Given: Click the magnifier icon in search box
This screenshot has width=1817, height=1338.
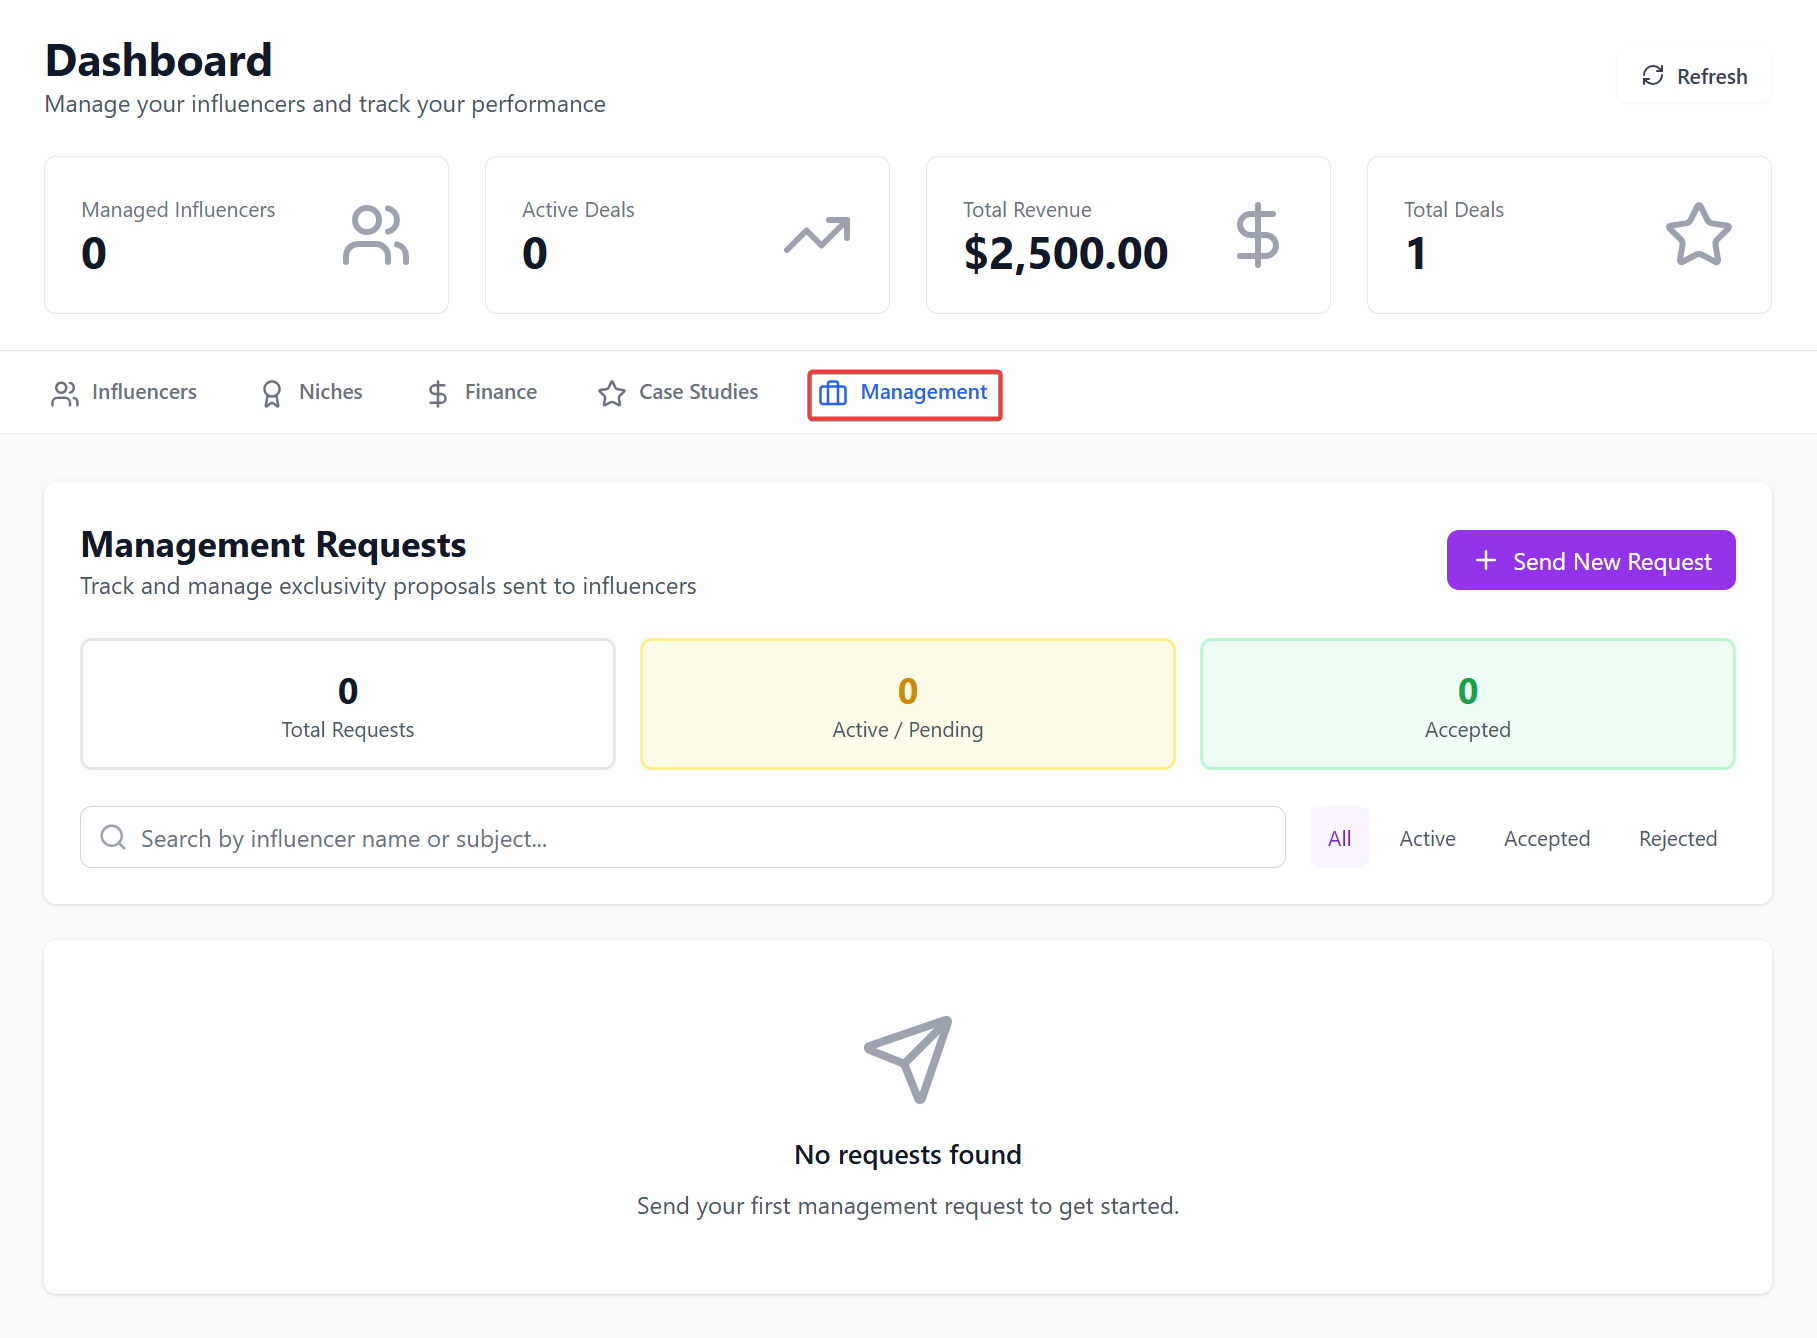Looking at the screenshot, I should point(113,837).
